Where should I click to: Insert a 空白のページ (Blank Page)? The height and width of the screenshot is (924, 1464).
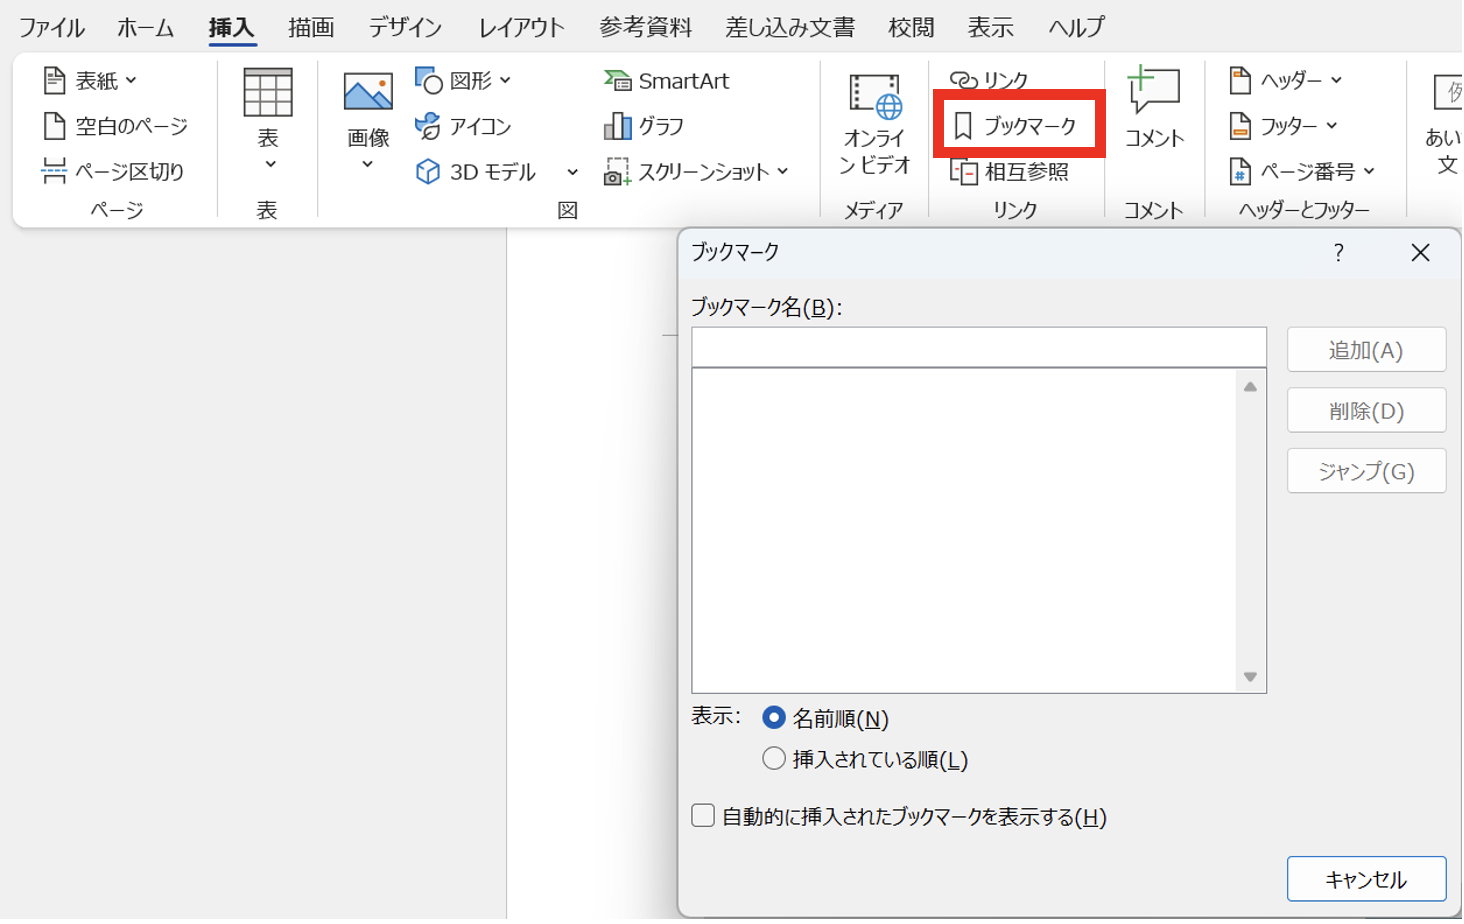coord(115,126)
